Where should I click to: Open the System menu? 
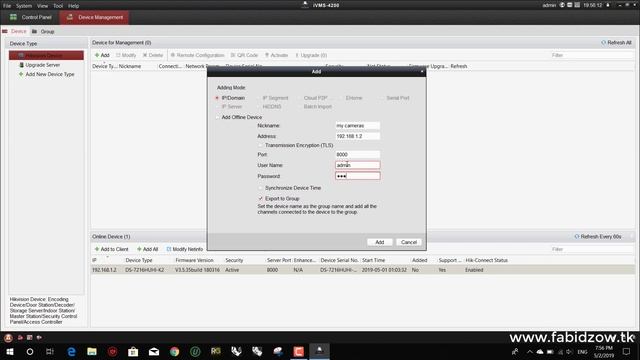pyautogui.click(x=24, y=6)
